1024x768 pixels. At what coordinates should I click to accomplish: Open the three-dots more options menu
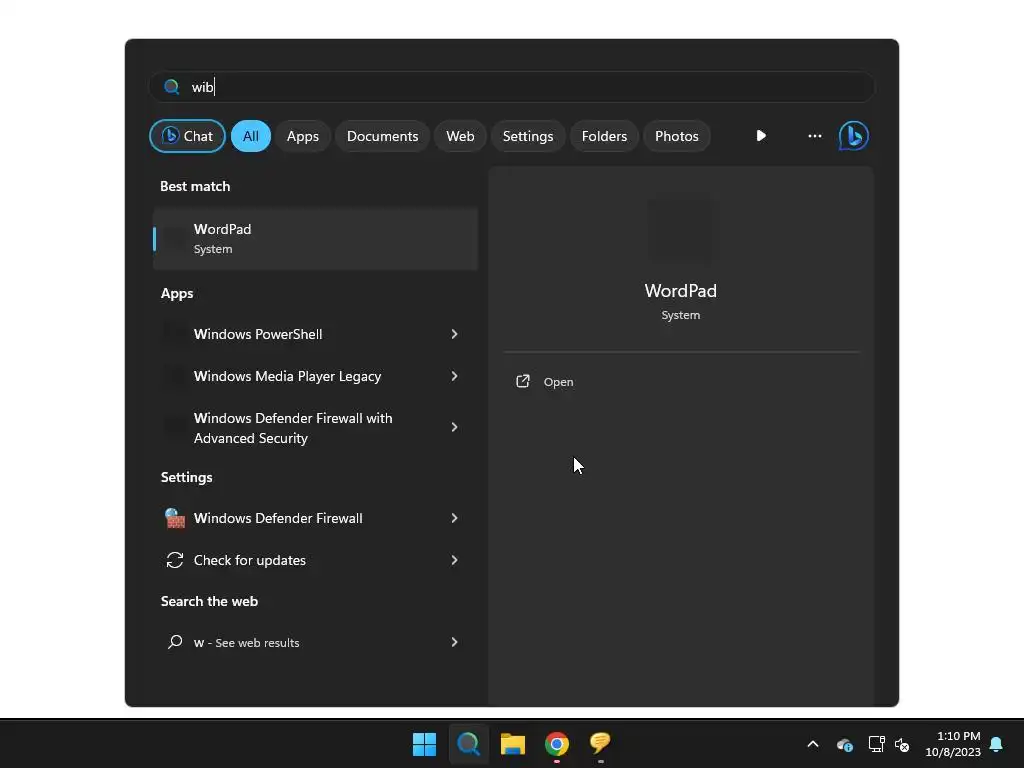click(814, 136)
